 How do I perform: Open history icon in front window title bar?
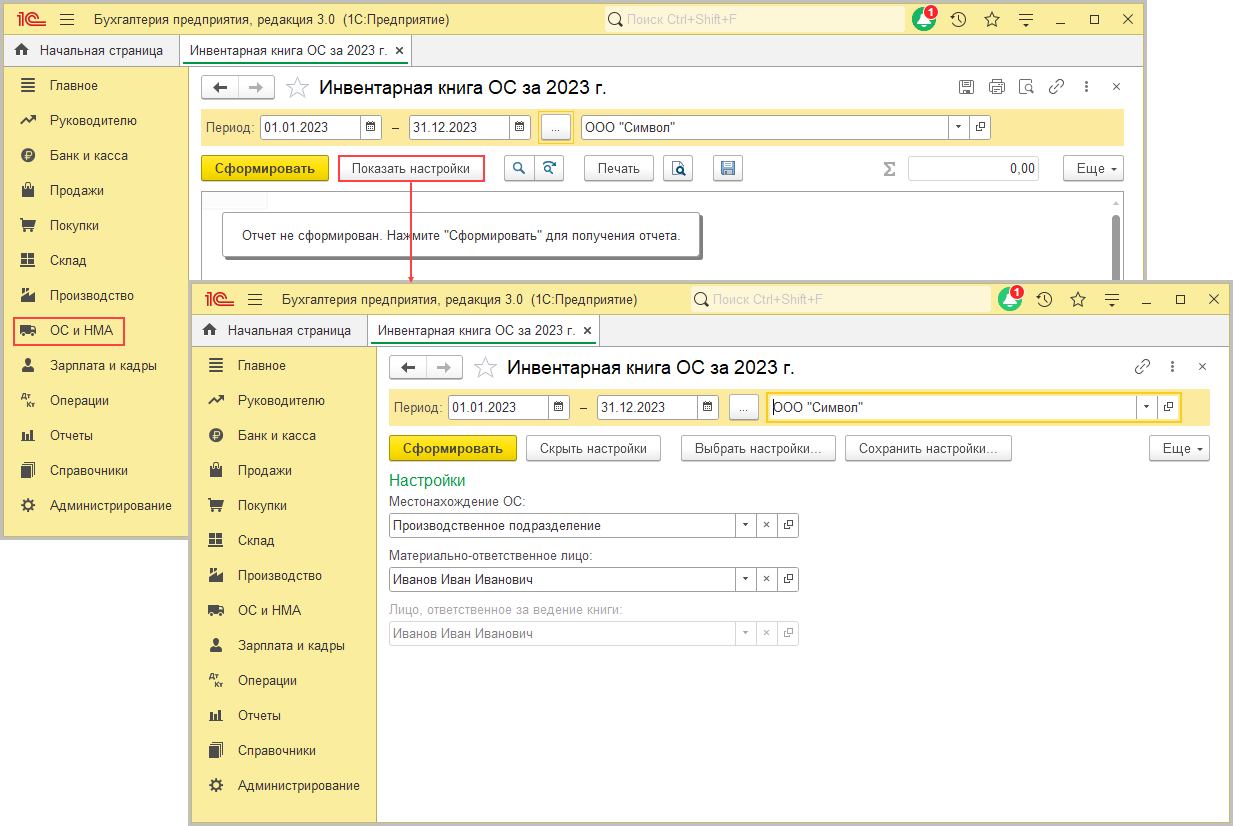1044,299
